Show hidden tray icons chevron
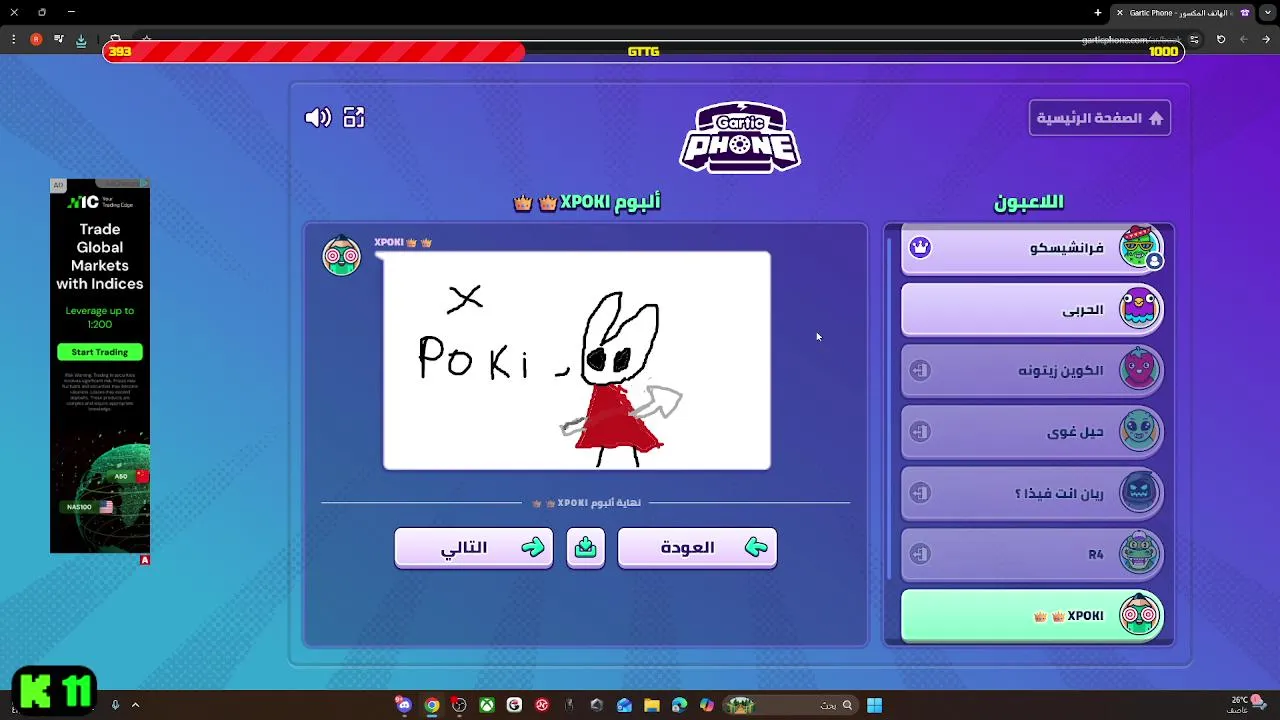Screen dimensions: 1280x720 point(135,705)
